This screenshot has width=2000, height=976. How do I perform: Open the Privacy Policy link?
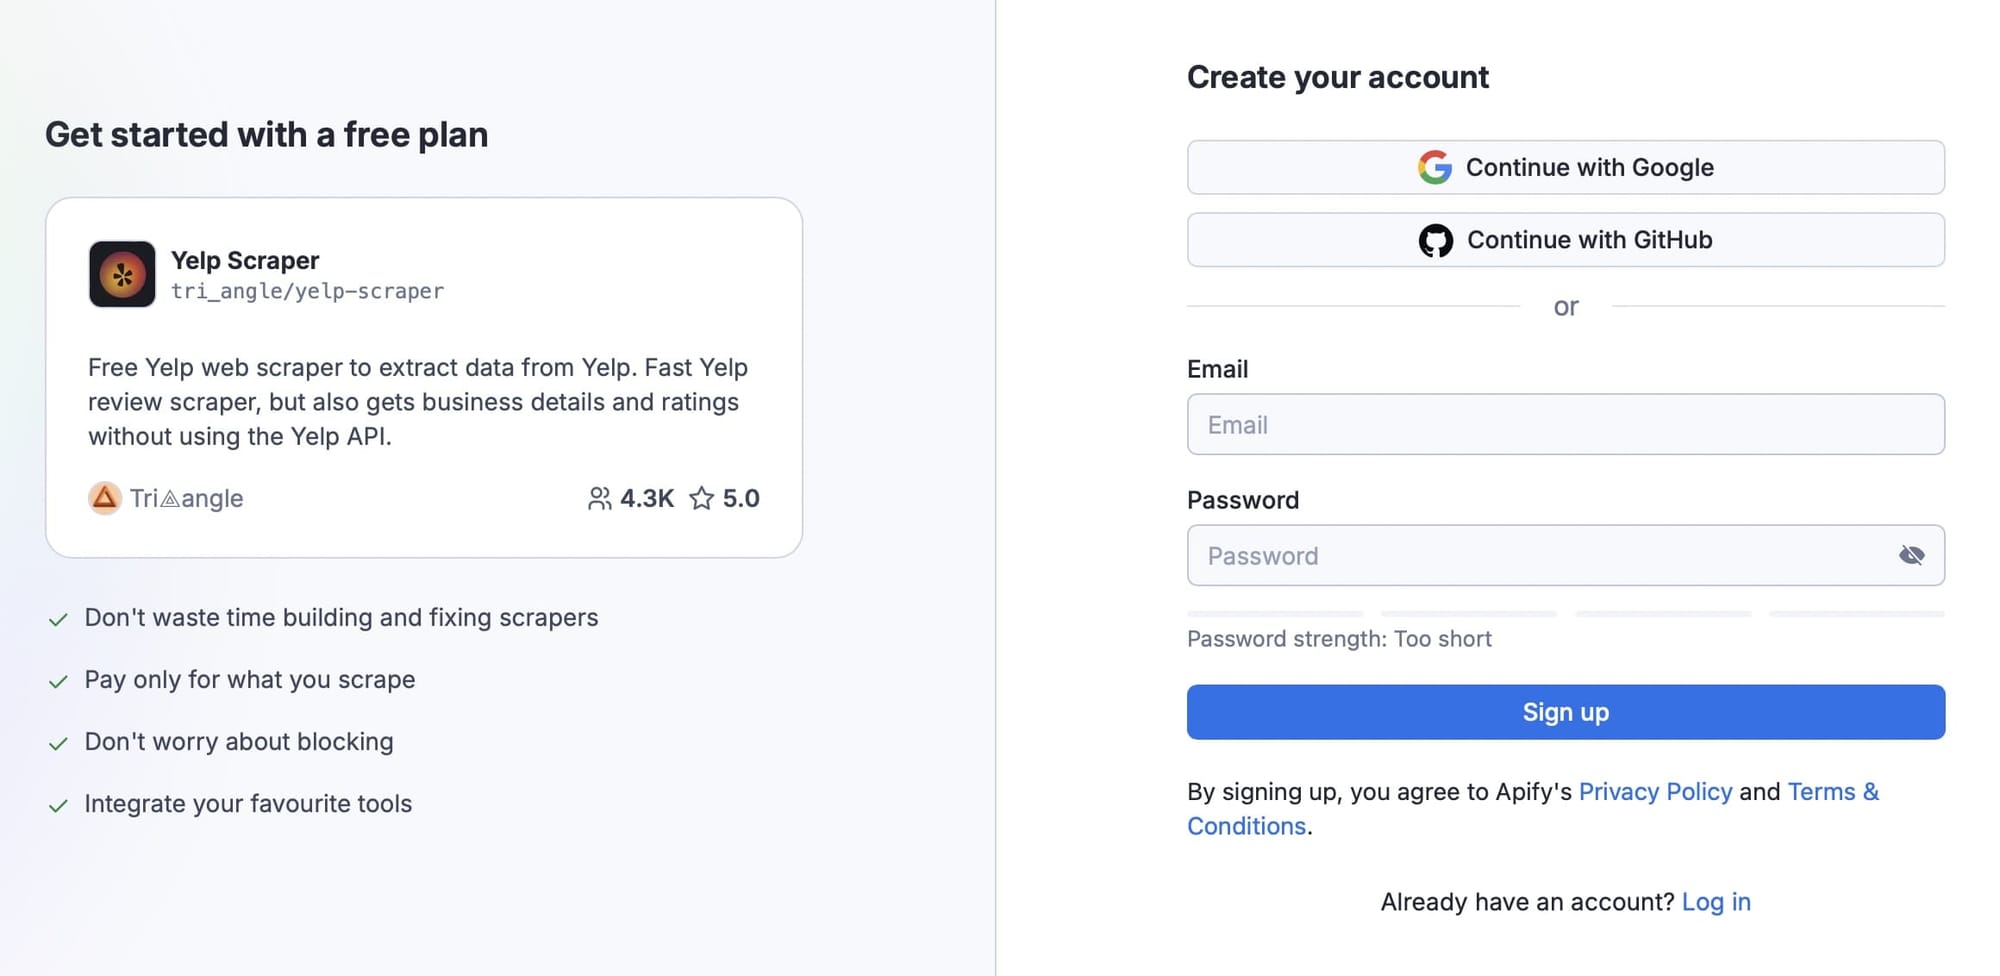pos(1655,791)
